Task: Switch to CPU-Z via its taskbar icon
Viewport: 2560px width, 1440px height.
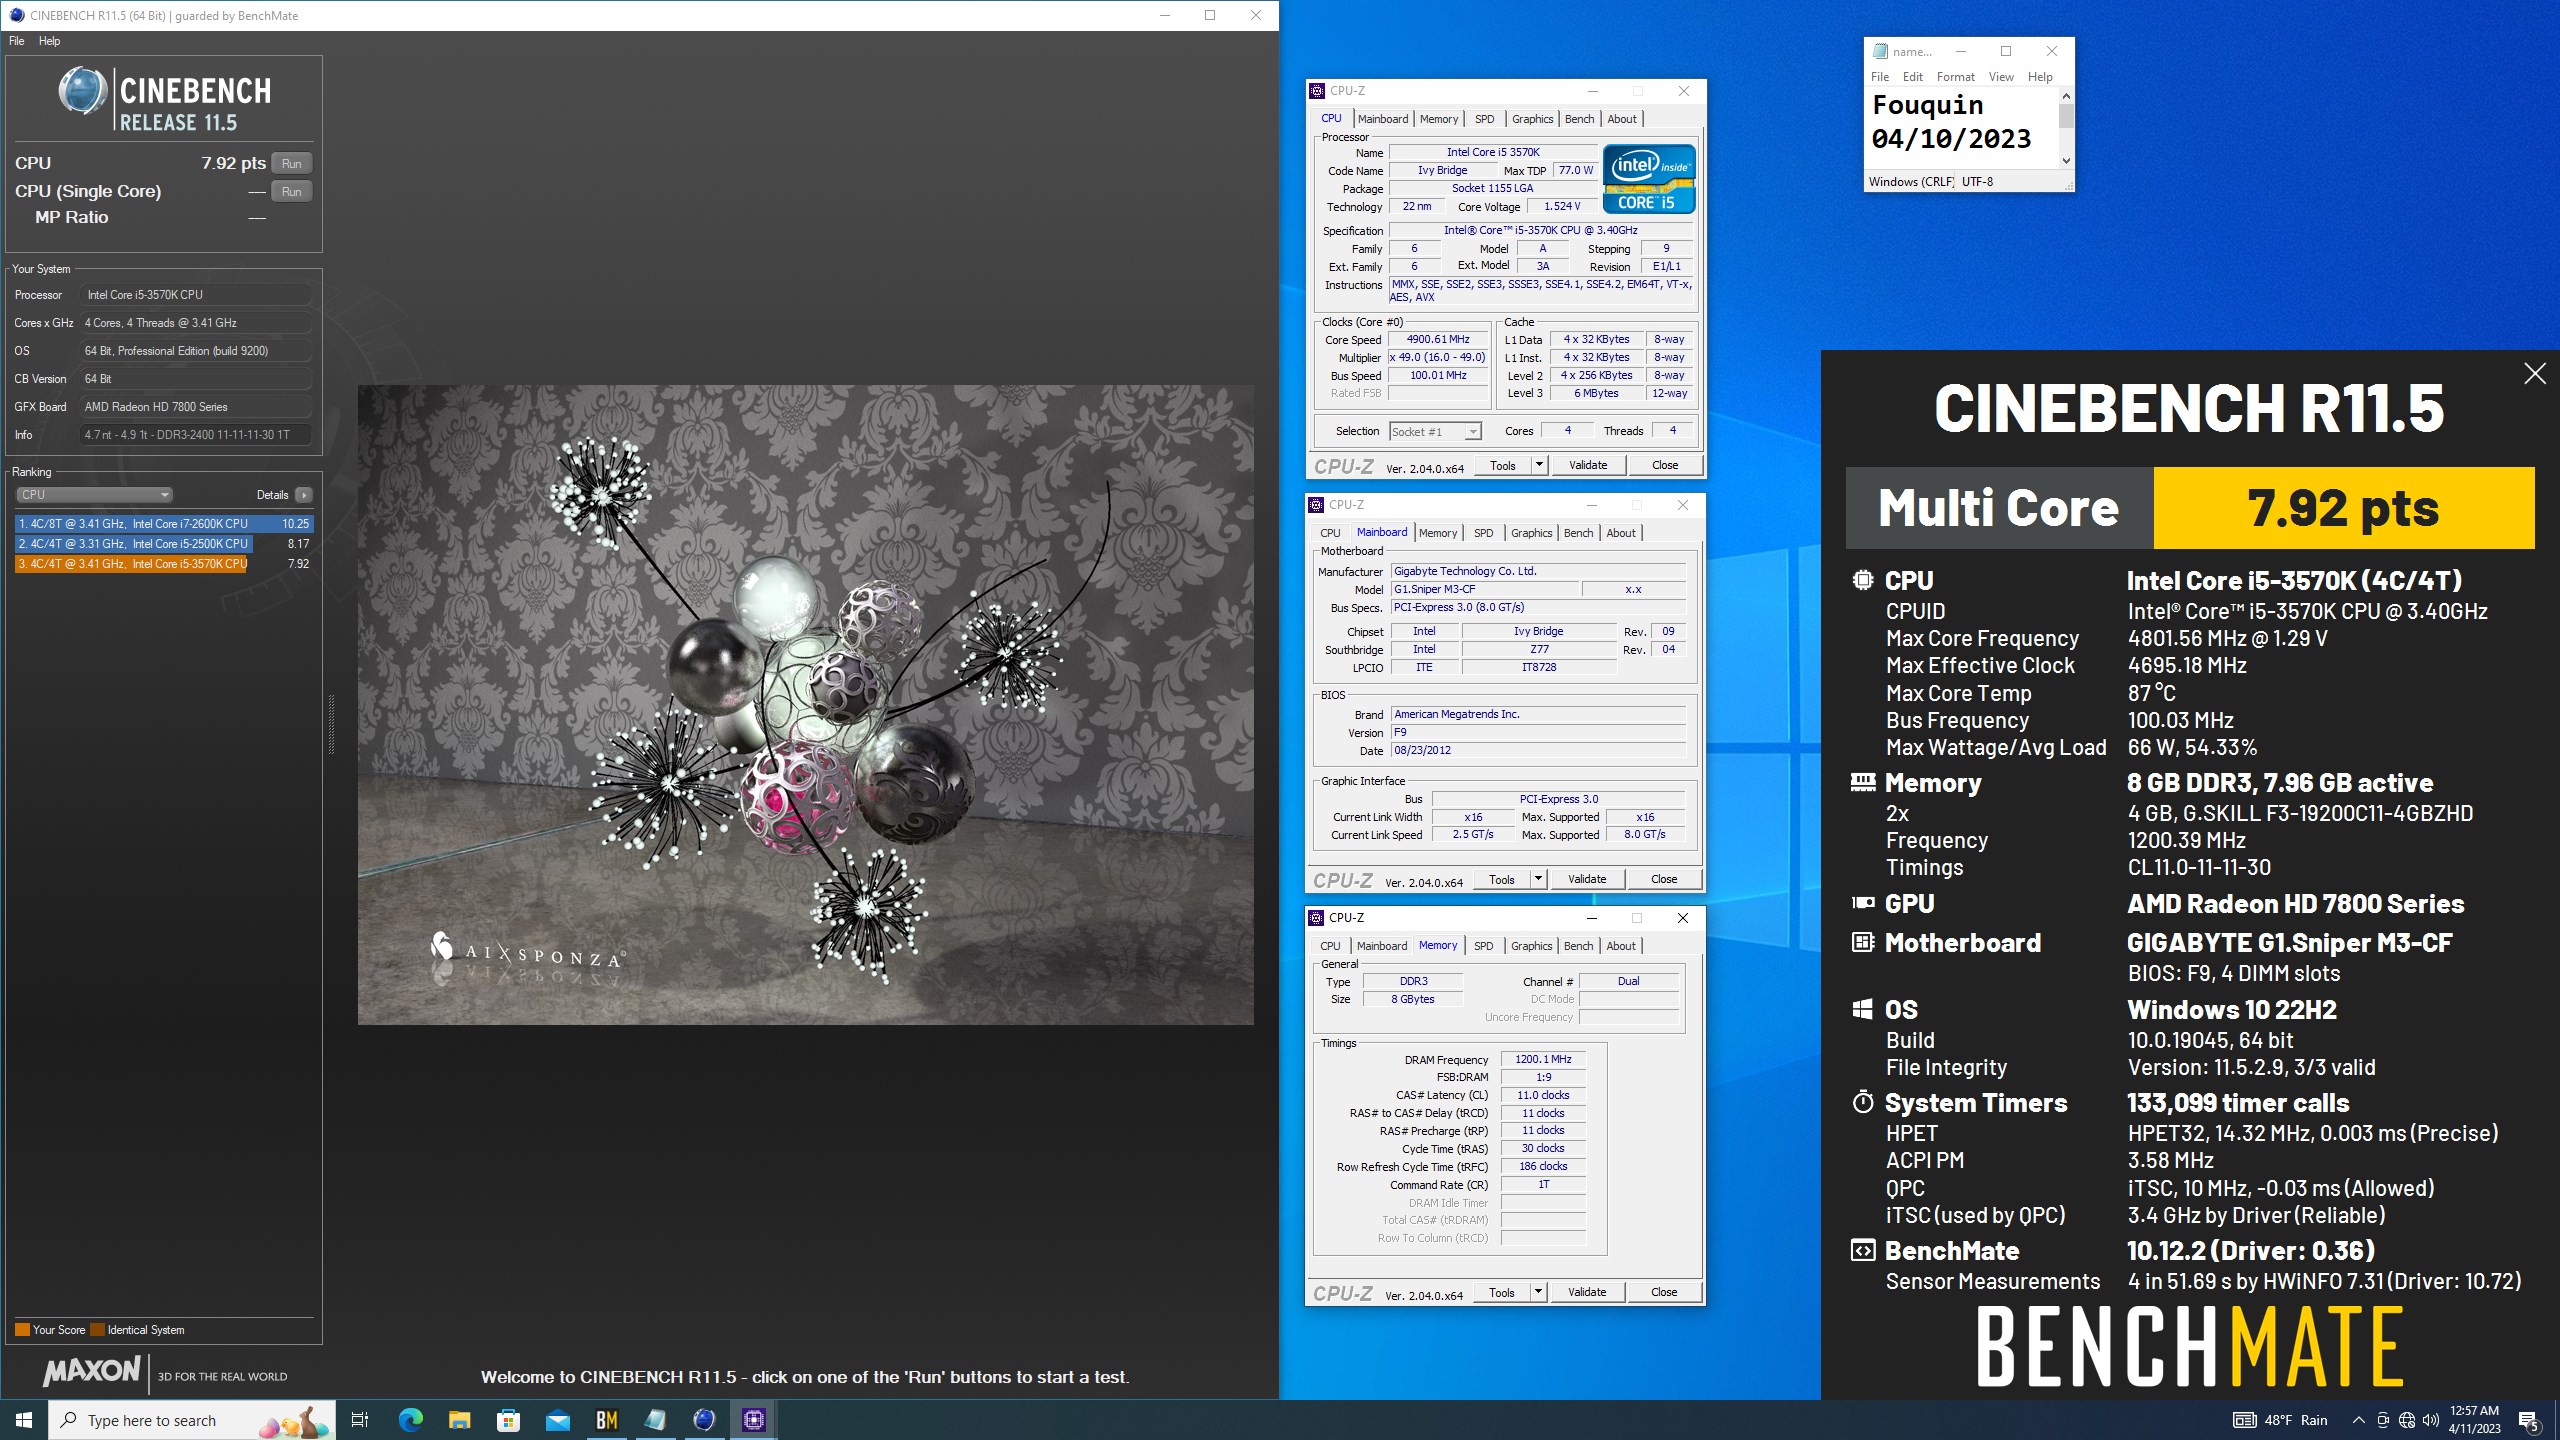Action: pos(753,1420)
